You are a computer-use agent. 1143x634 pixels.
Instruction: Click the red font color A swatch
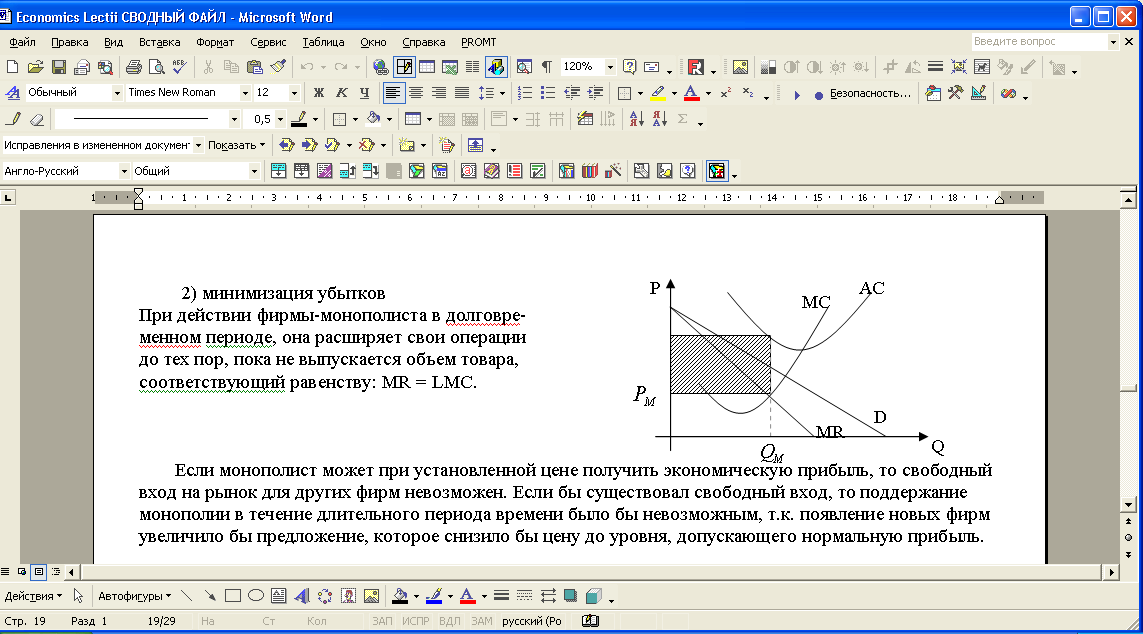point(691,93)
